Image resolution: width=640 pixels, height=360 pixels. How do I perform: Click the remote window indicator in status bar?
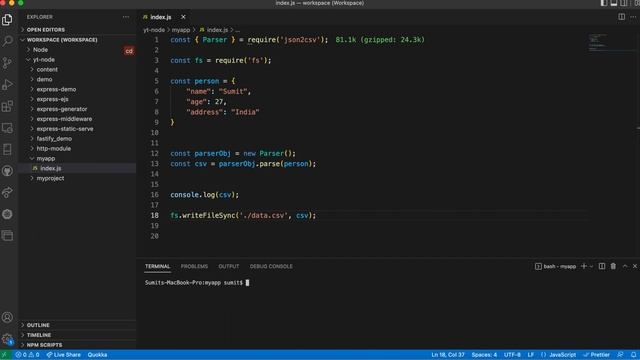click(5, 355)
